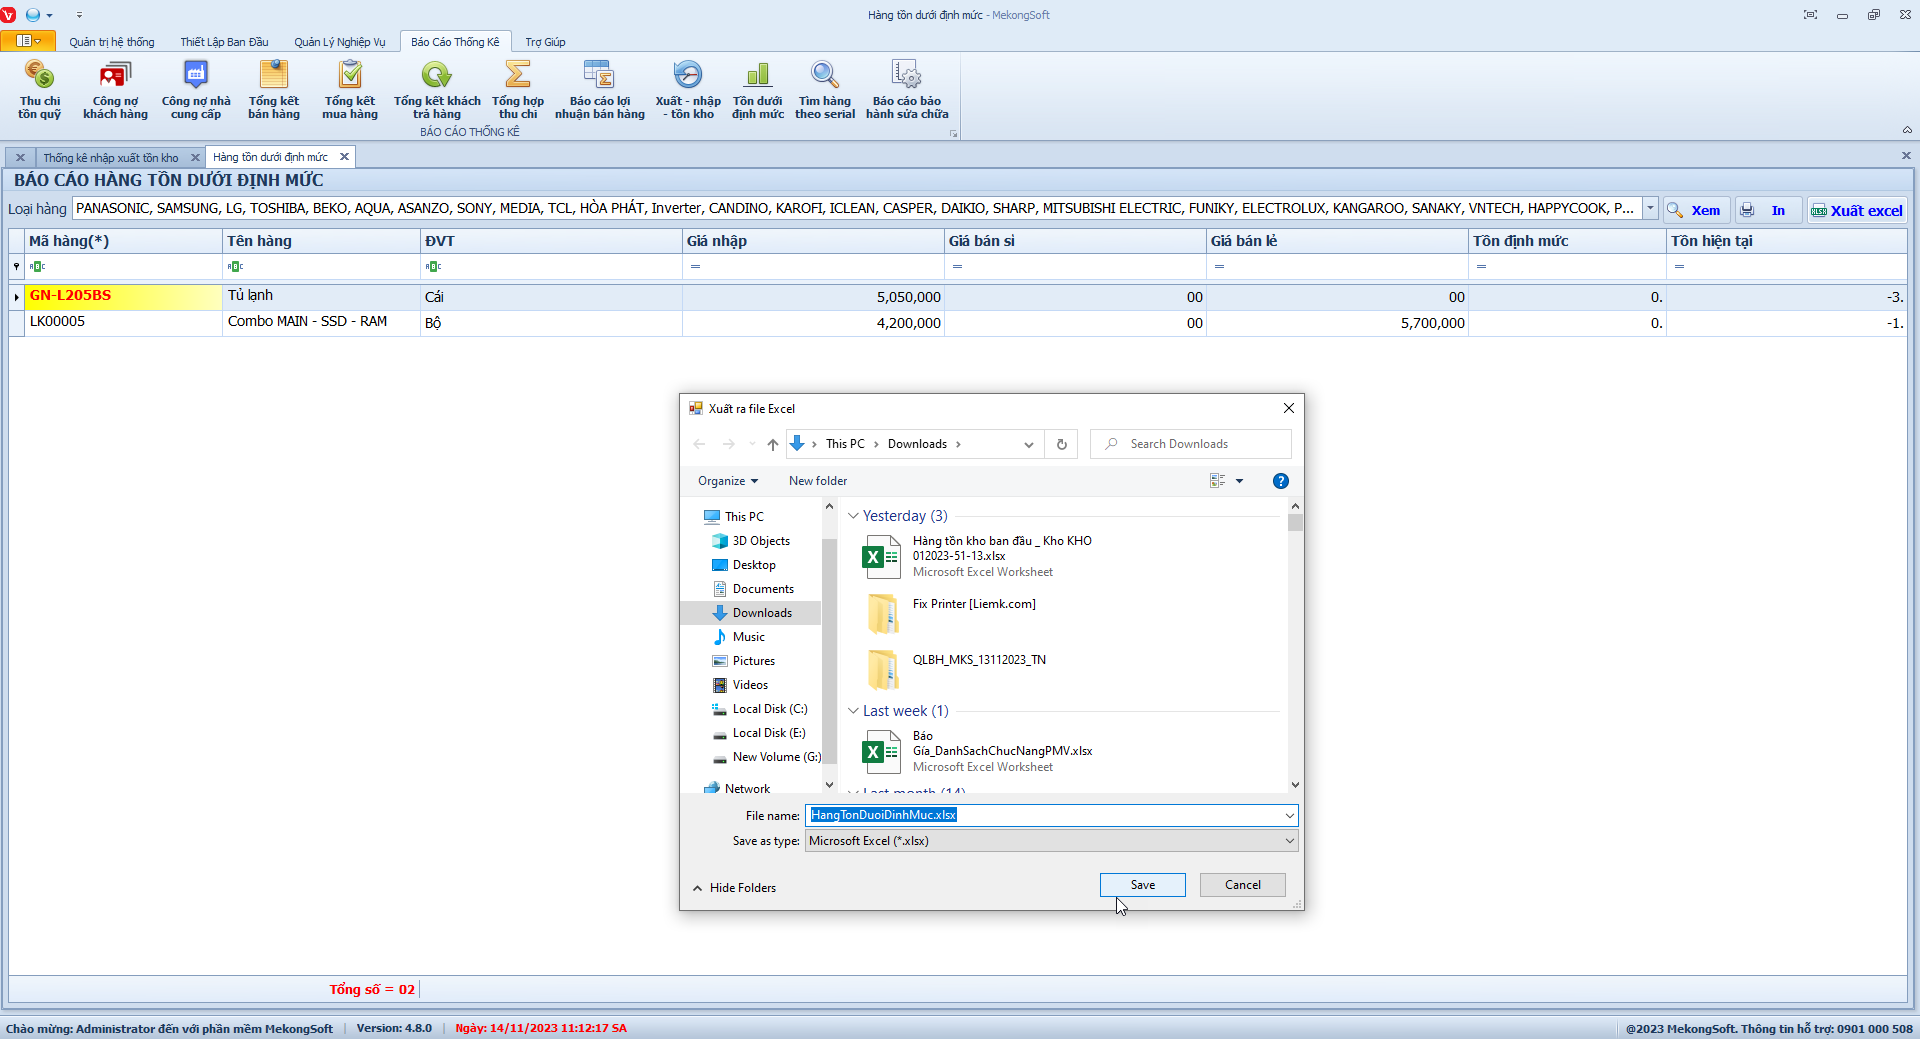The image size is (1920, 1039).
Task: Expand the Loại hàng dropdown list
Action: tap(1650, 208)
